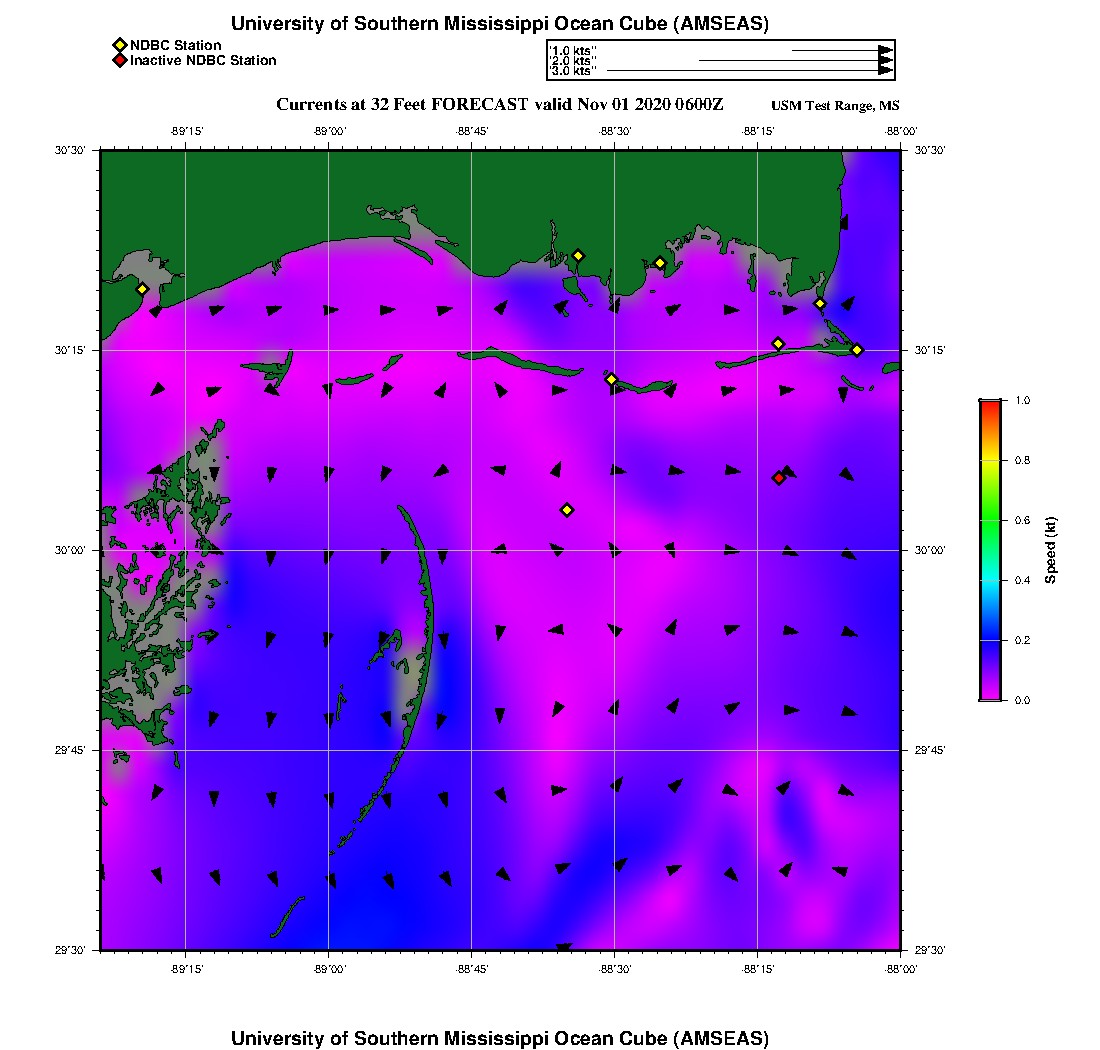
Task: Select the westernmost yellow station marker
Action: coord(142,289)
